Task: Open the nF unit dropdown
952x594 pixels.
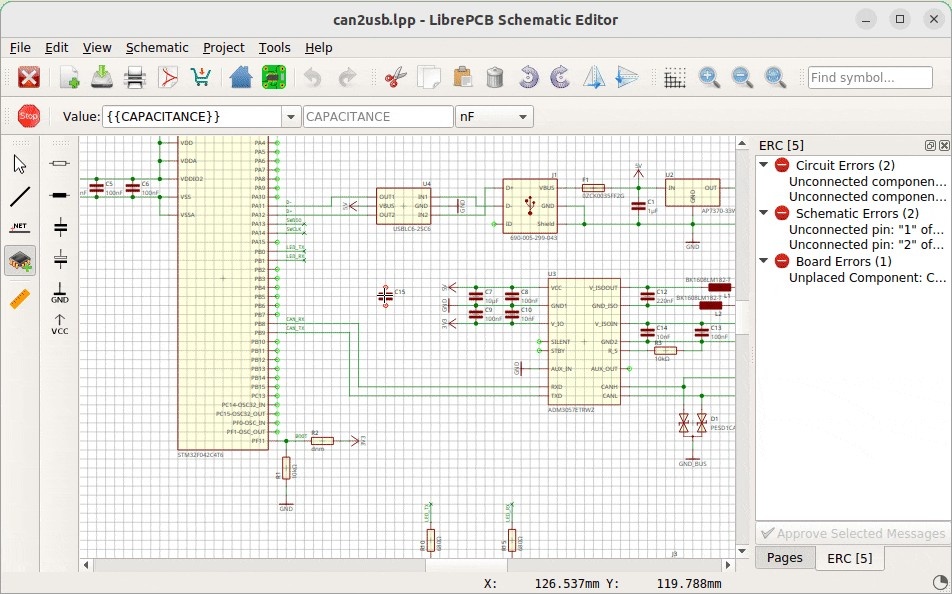Action: [521, 116]
